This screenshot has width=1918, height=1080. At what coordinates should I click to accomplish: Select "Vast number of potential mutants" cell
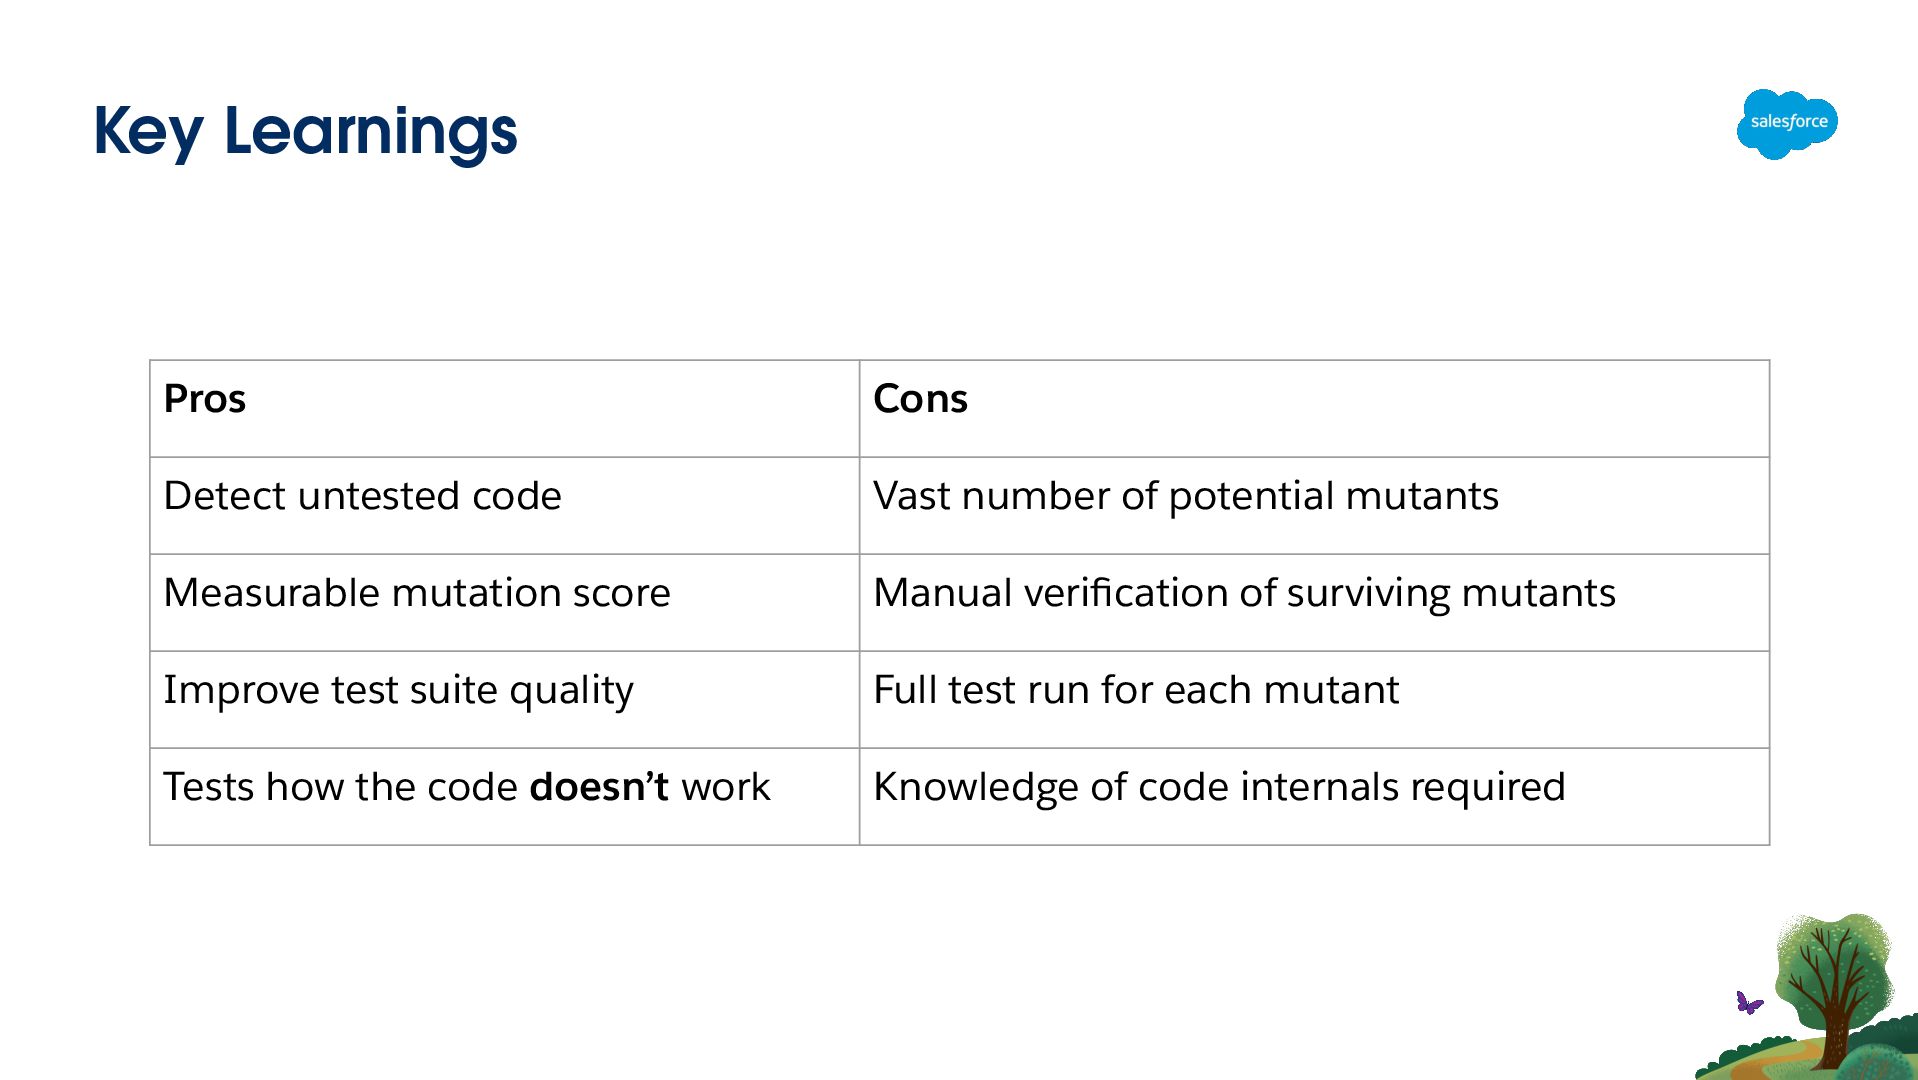coord(1185,496)
